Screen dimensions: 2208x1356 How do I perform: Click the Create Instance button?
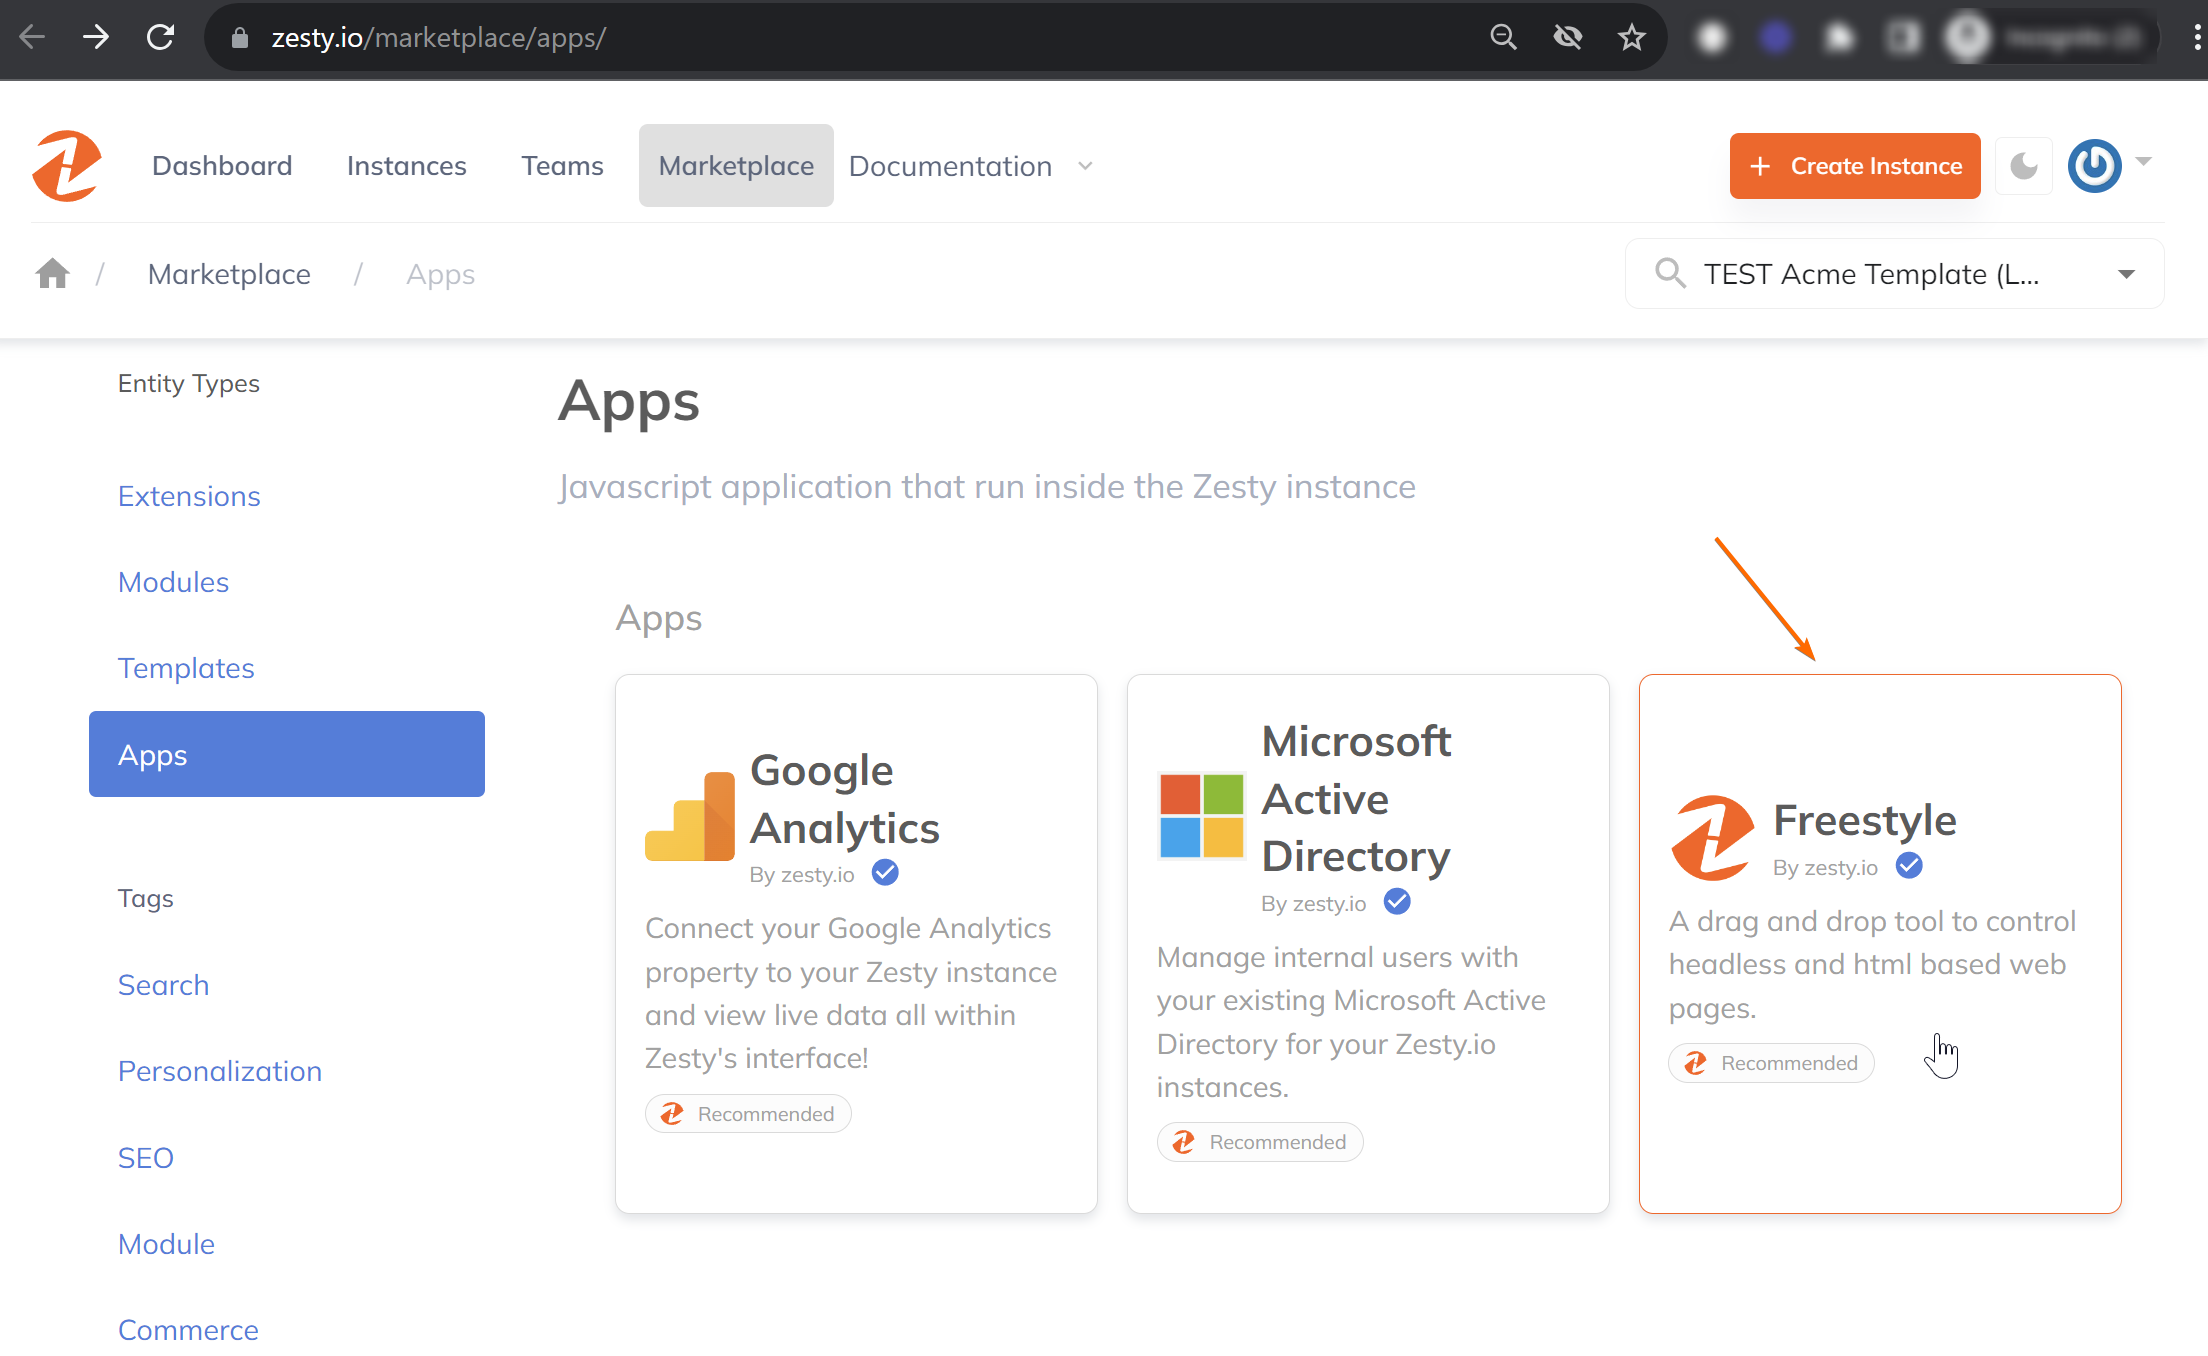click(x=1855, y=166)
